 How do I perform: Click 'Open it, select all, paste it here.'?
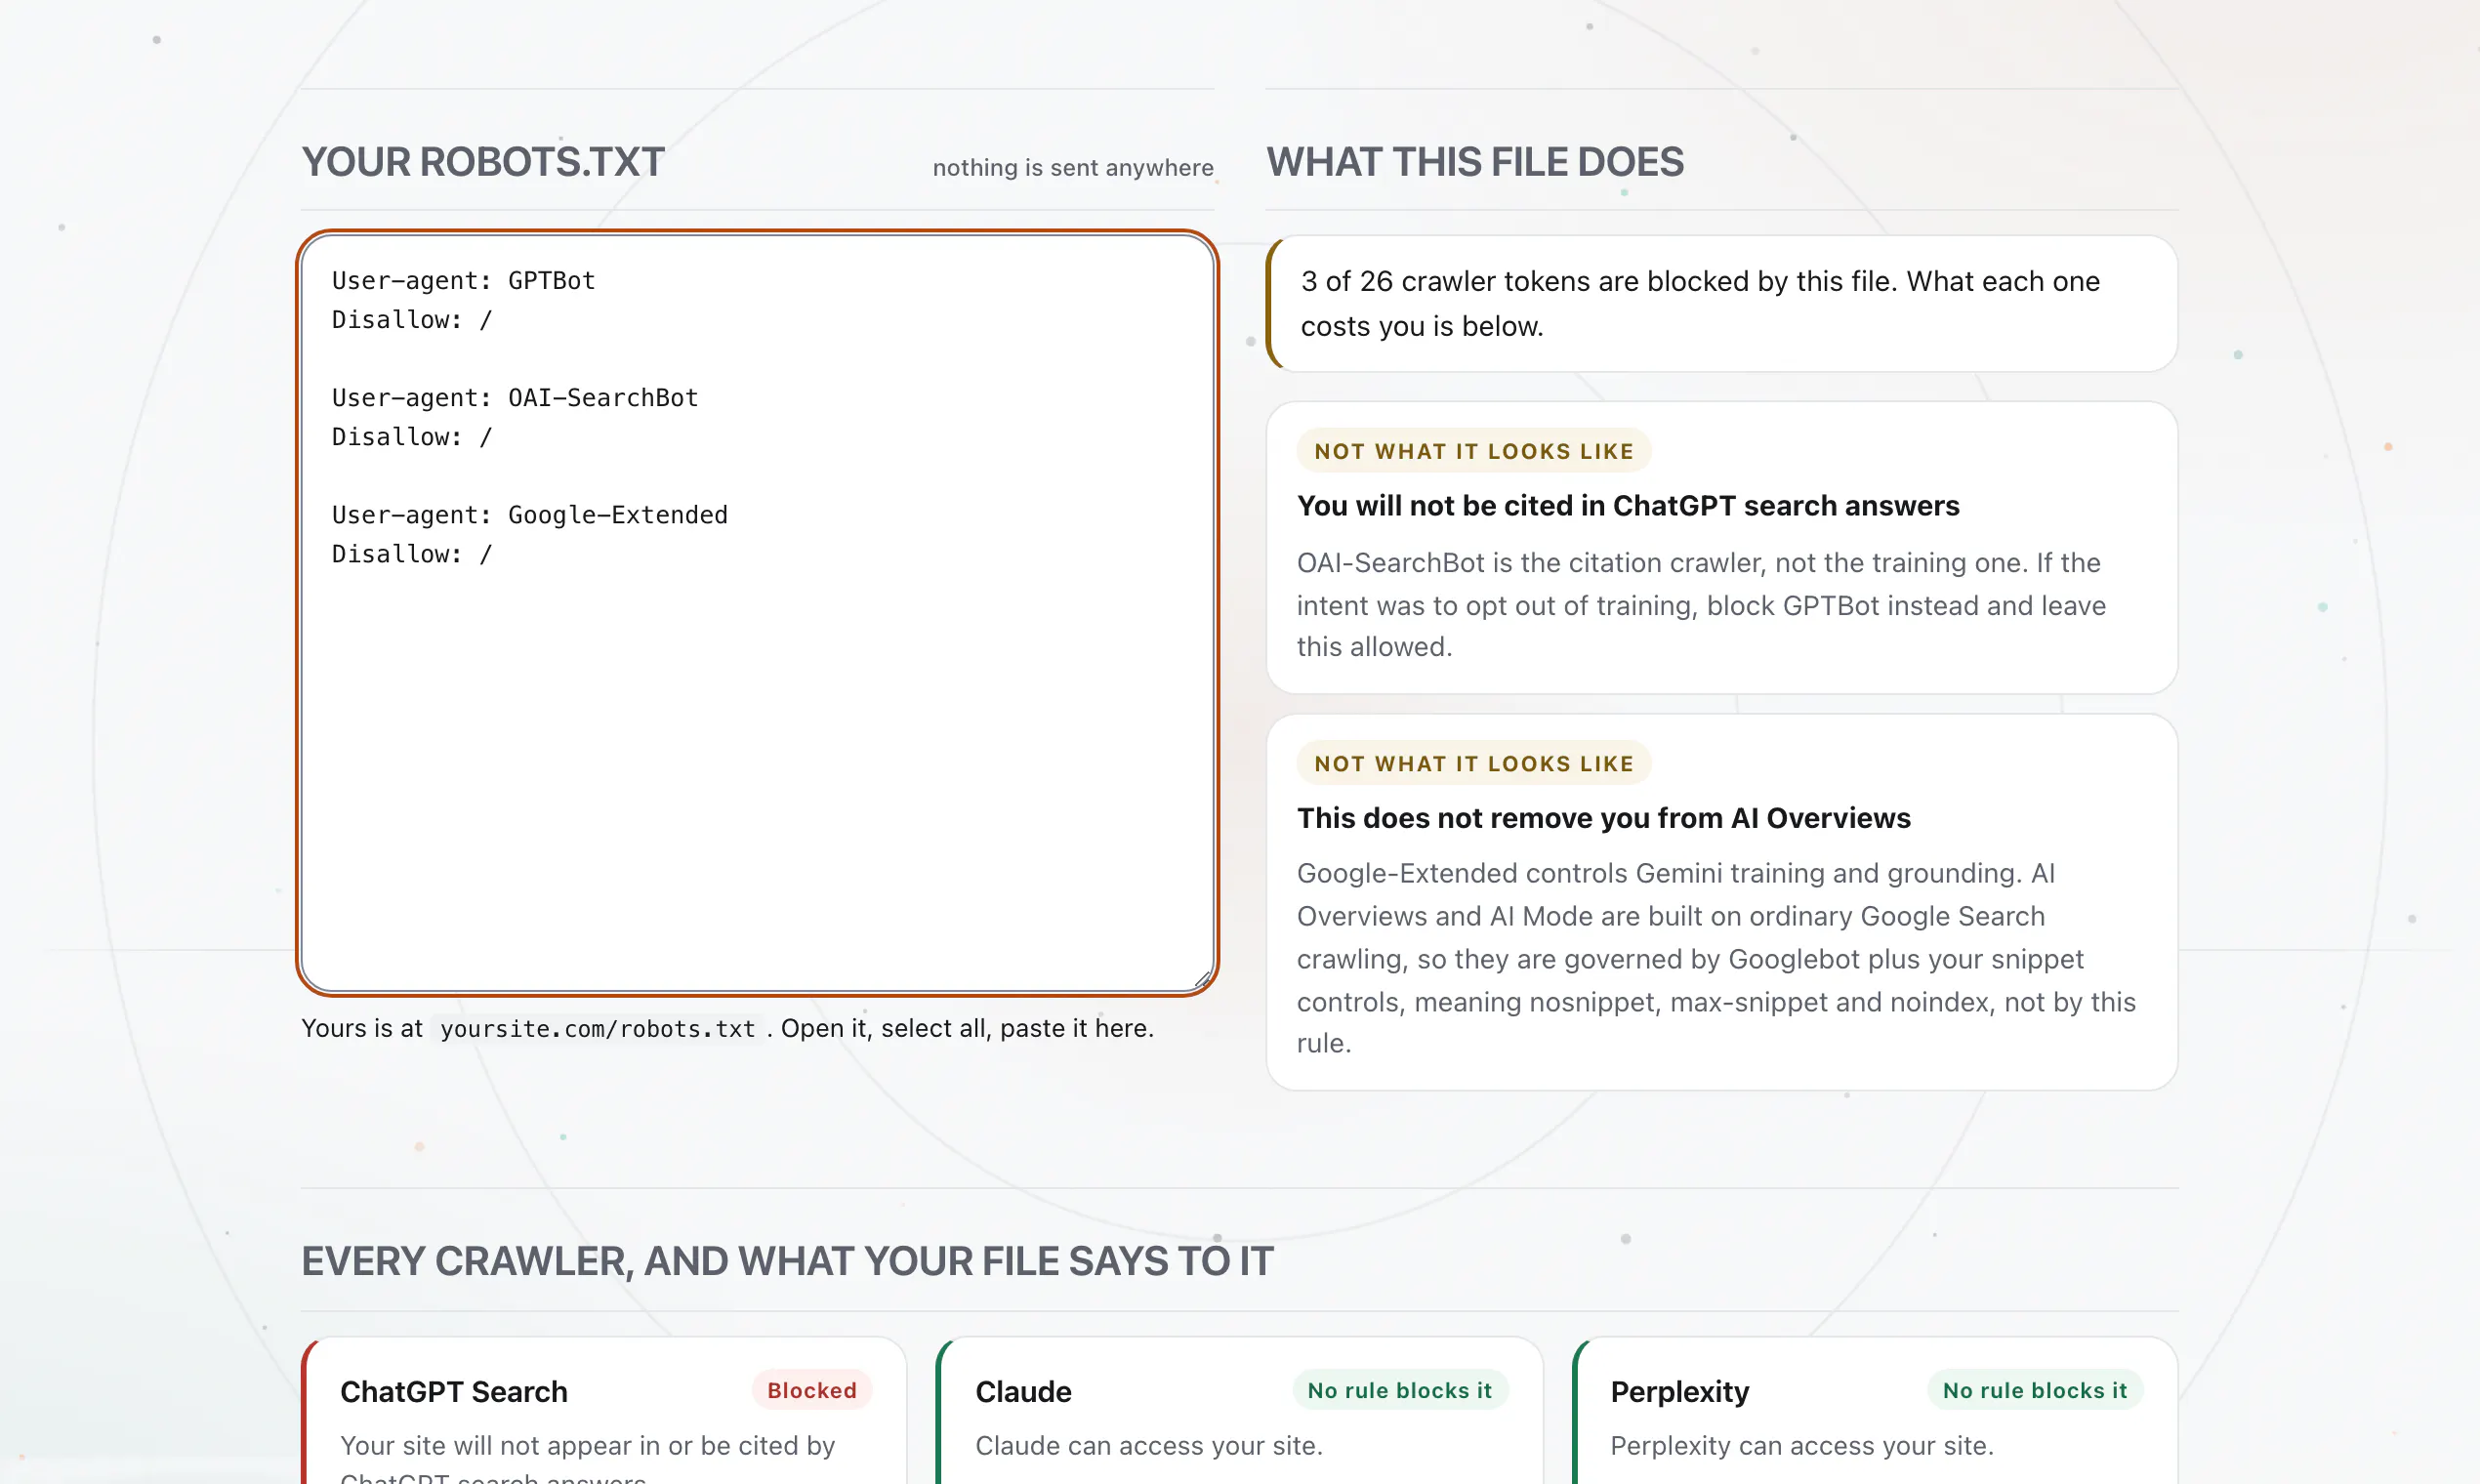coord(967,1029)
